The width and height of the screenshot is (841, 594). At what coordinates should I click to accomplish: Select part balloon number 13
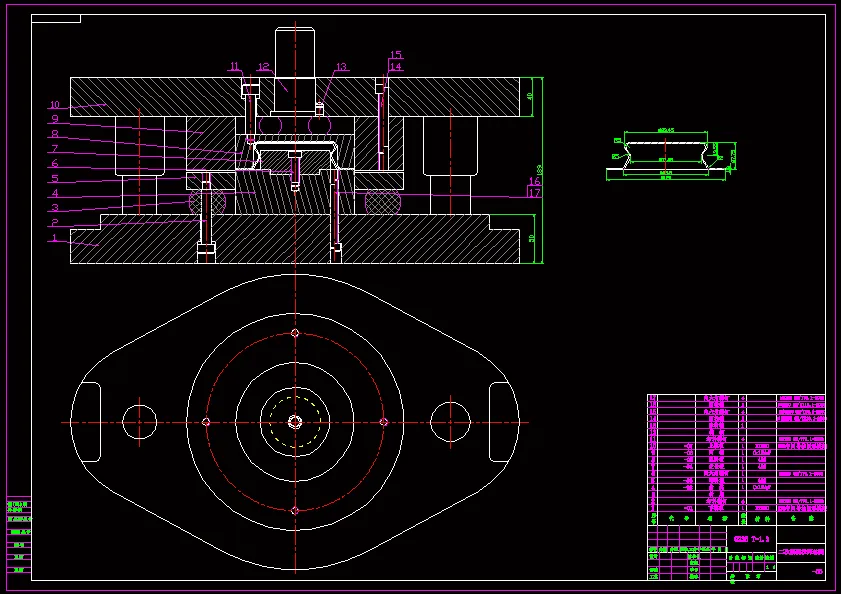(x=342, y=67)
